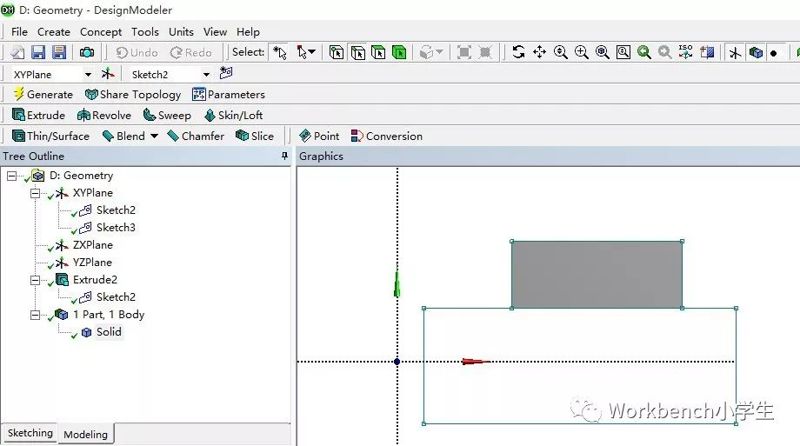Viewport: 800px width, 446px height.
Task: Toggle the show points dot icon
Action: (773, 53)
